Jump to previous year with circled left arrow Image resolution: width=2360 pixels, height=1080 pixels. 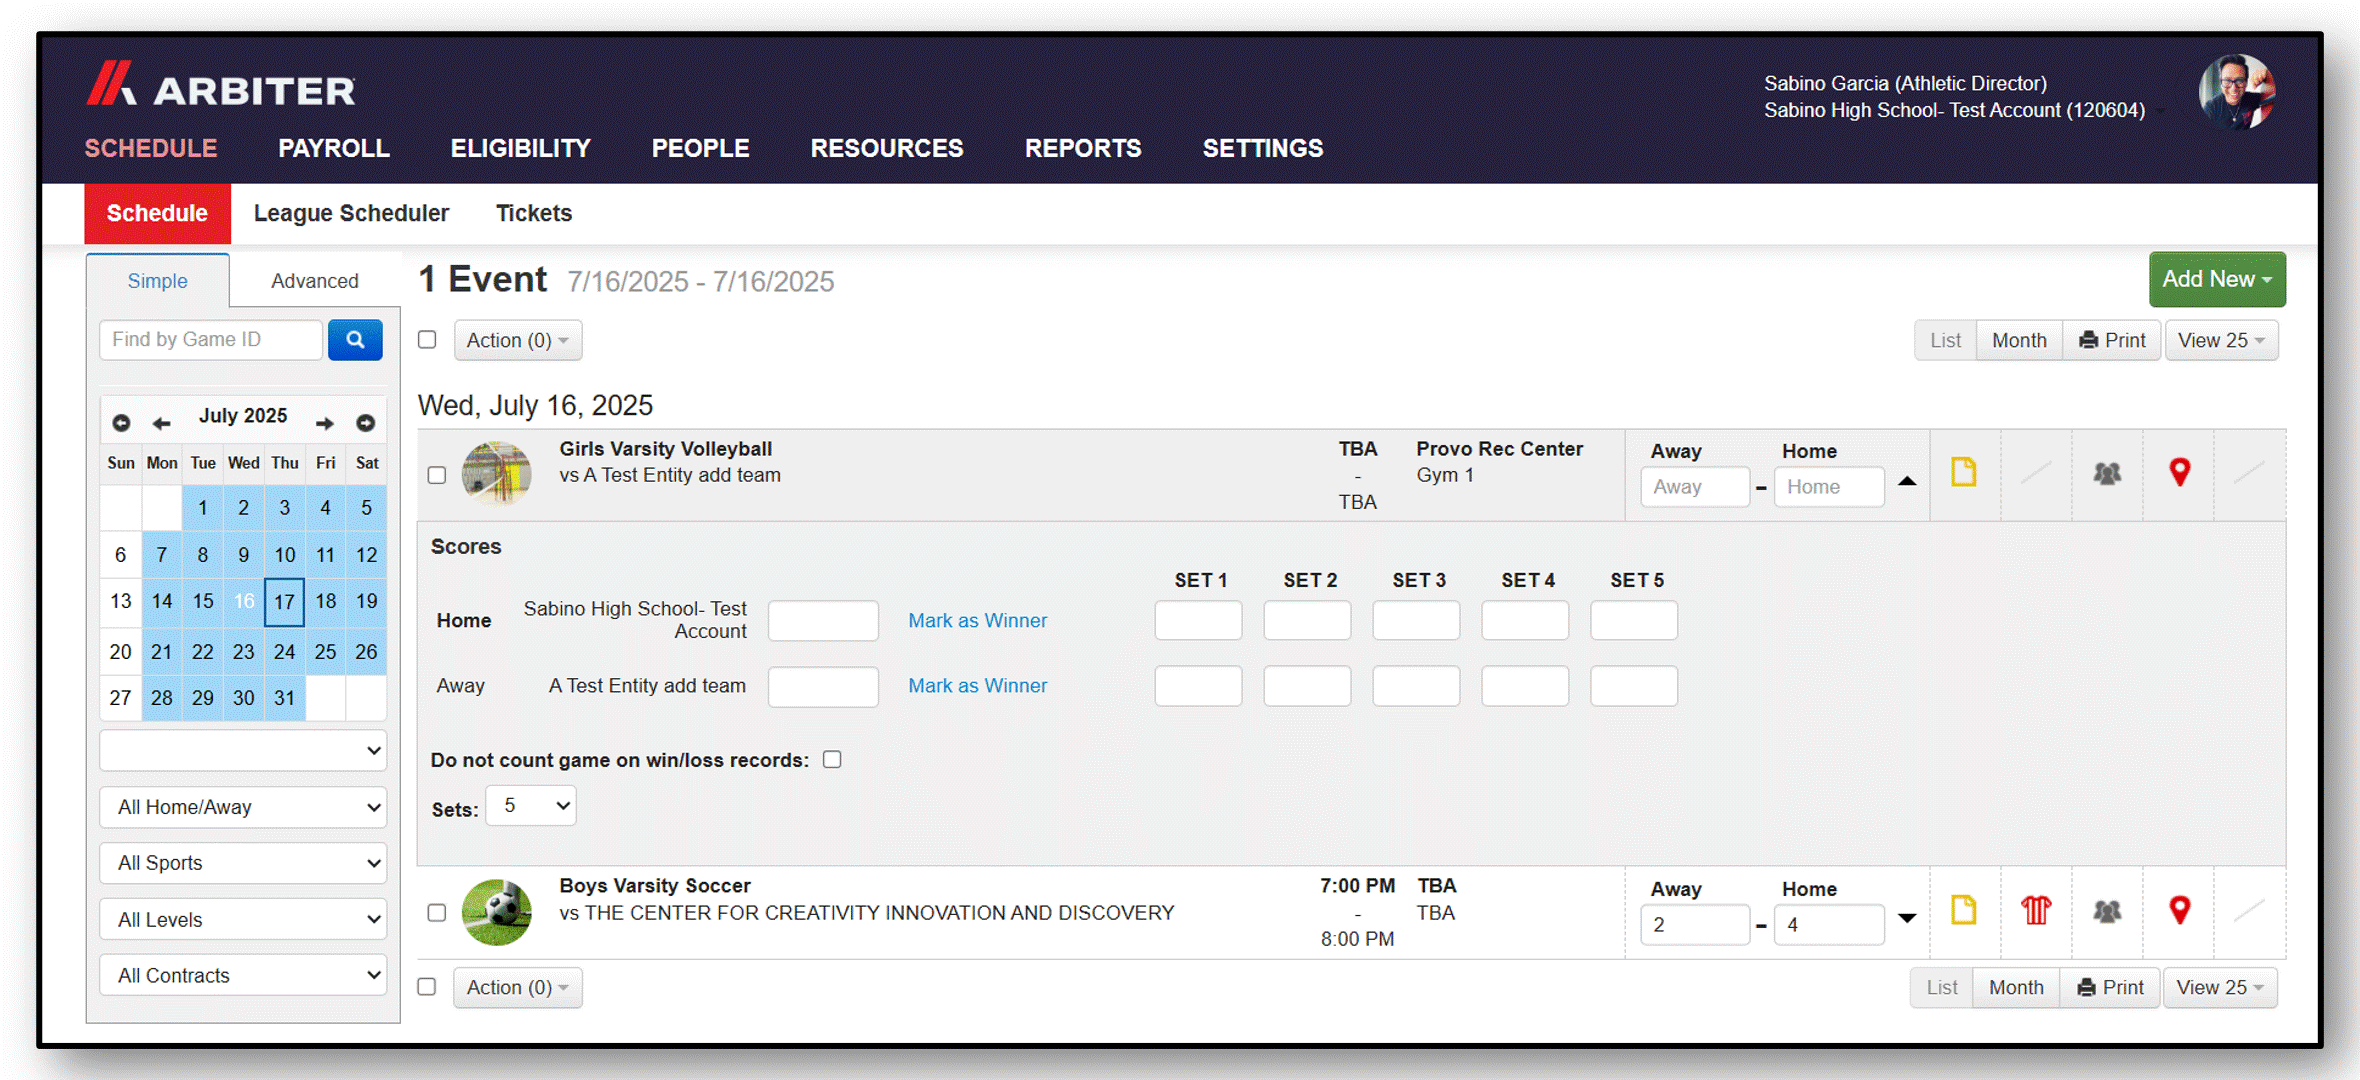(121, 423)
